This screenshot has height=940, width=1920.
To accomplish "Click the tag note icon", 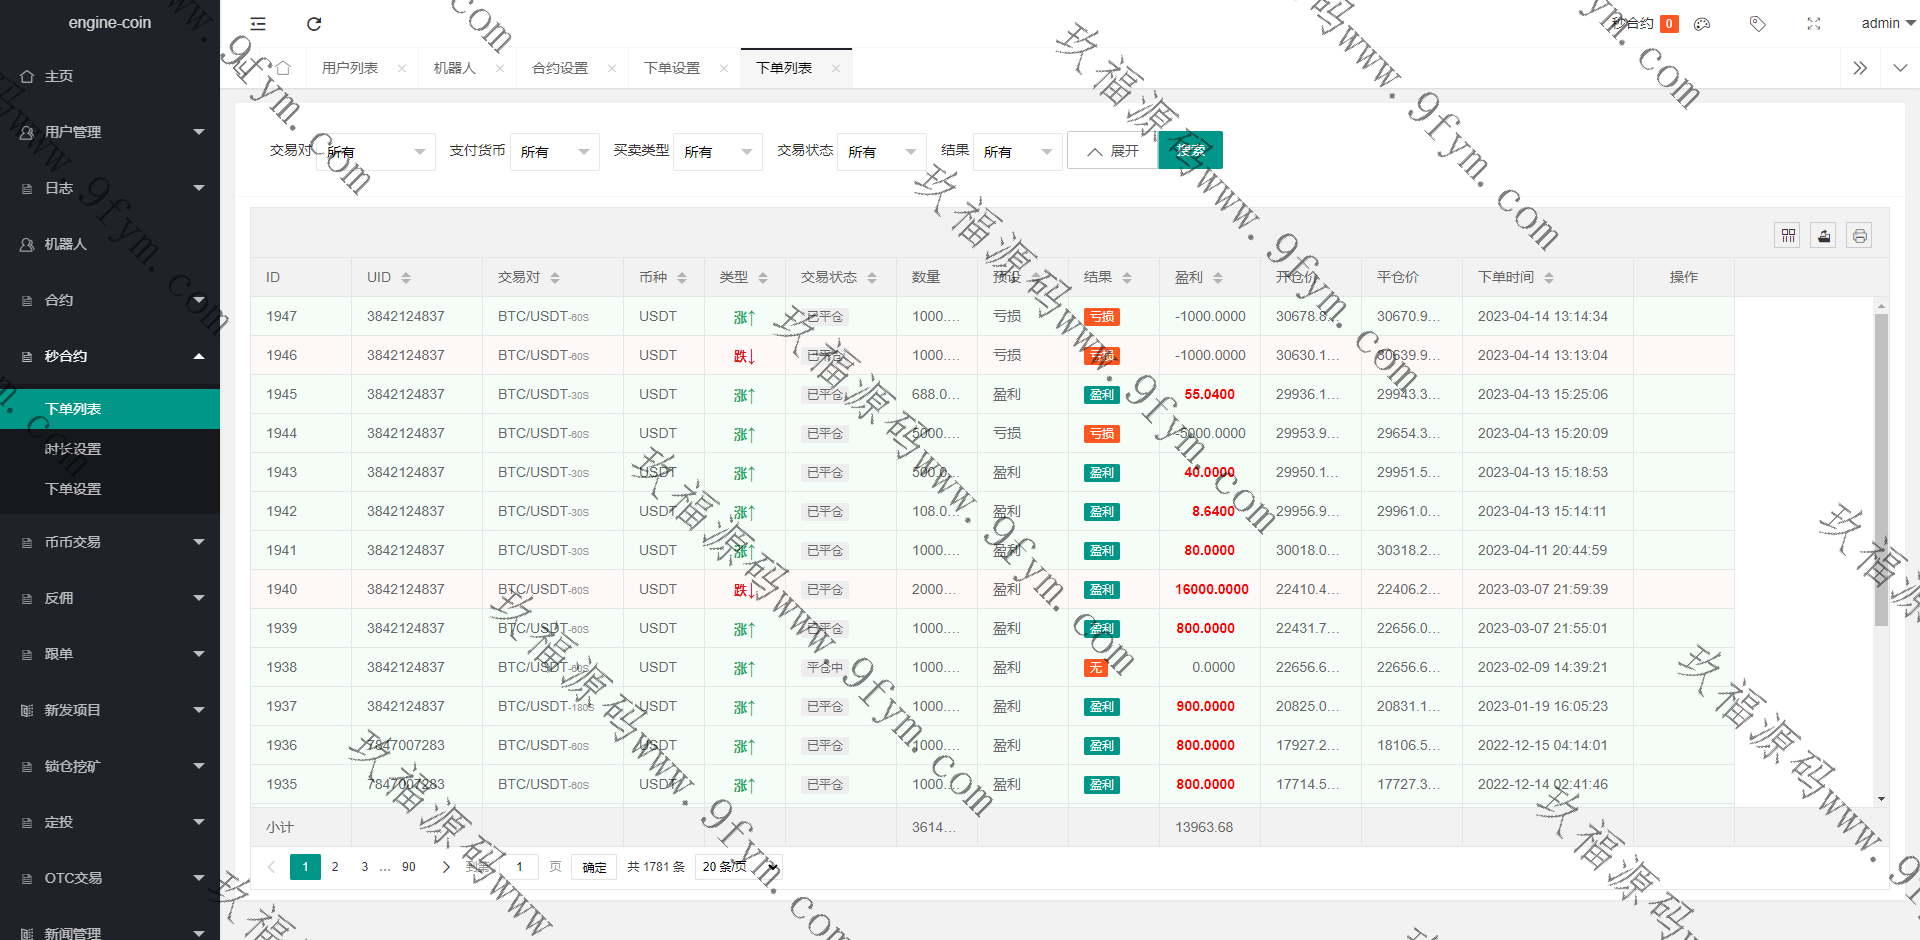I will coord(1757,24).
